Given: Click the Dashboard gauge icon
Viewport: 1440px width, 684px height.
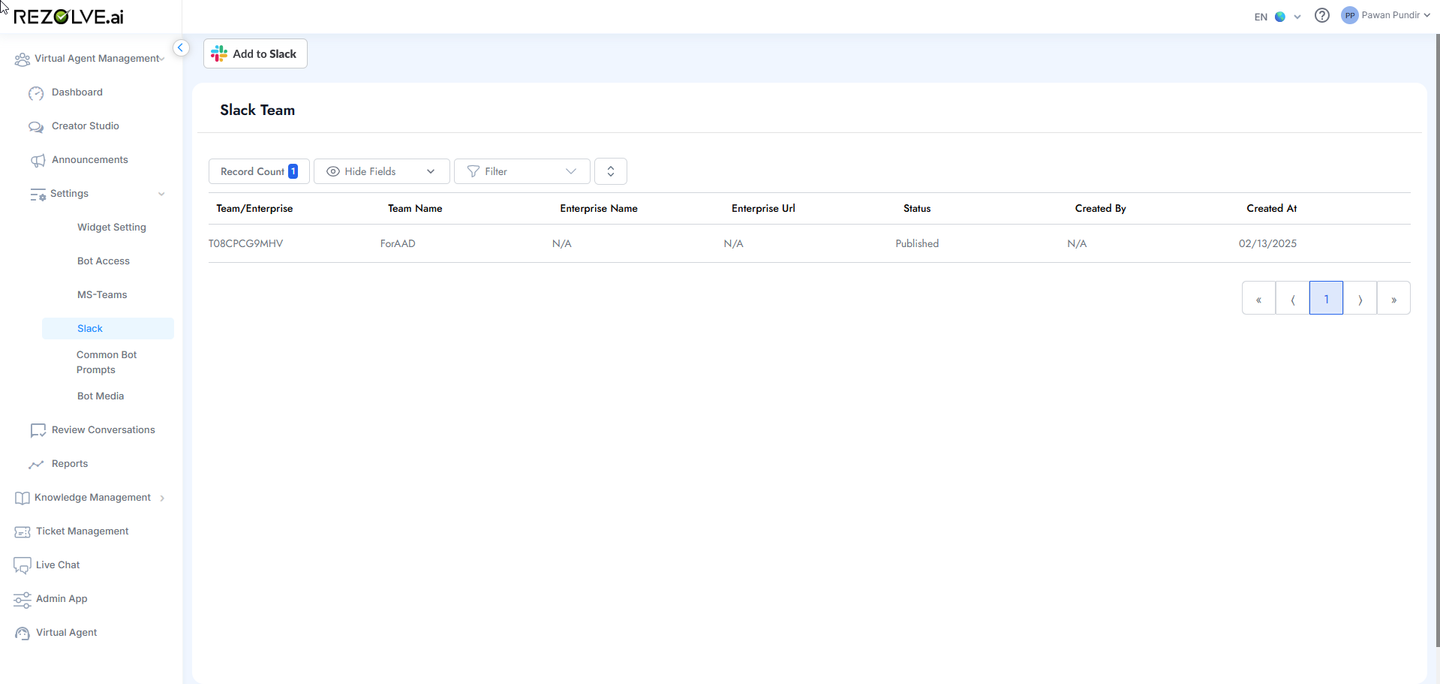Looking at the screenshot, I should point(36,93).
